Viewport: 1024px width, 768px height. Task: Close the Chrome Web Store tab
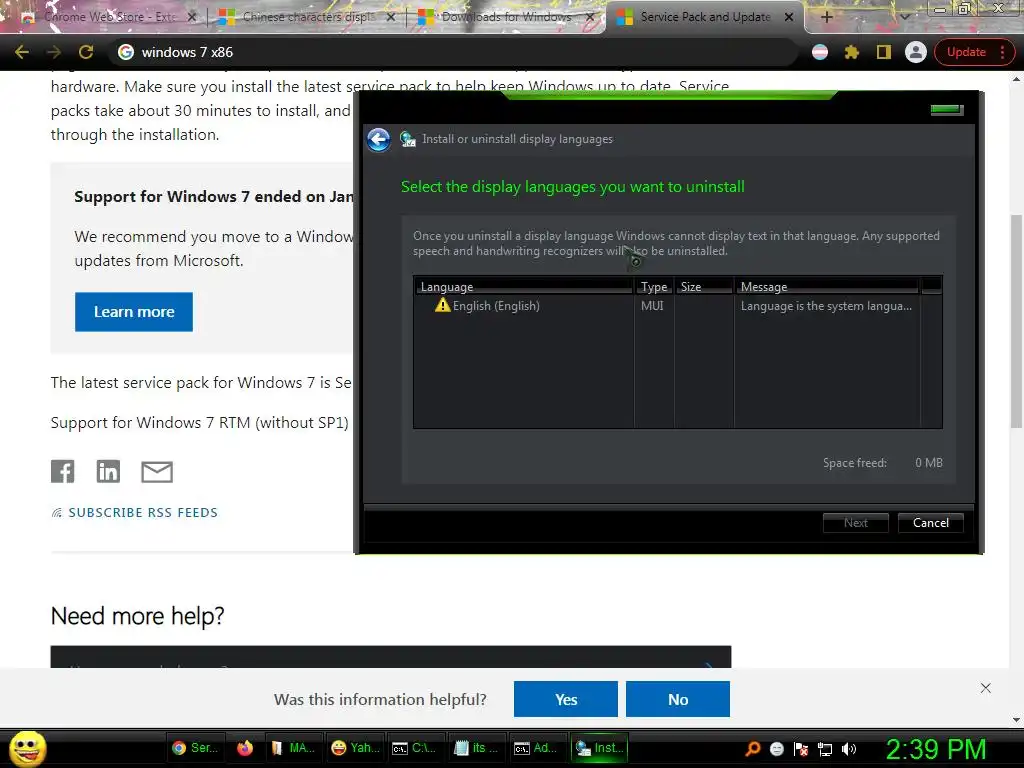click(191, 17)
